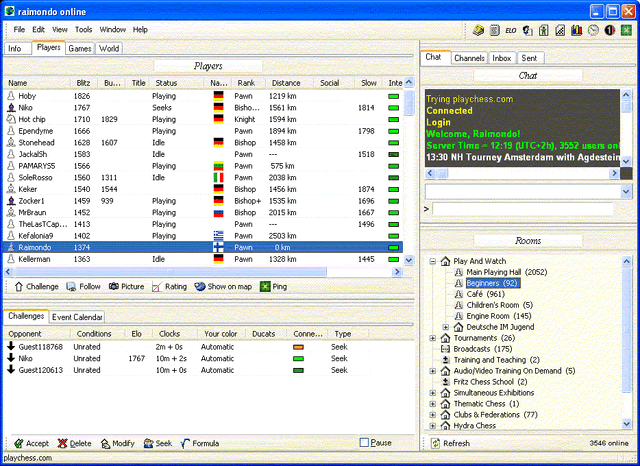
Task: Click Rooms tree scroll down arrow
Action: [x=627, y=424]
